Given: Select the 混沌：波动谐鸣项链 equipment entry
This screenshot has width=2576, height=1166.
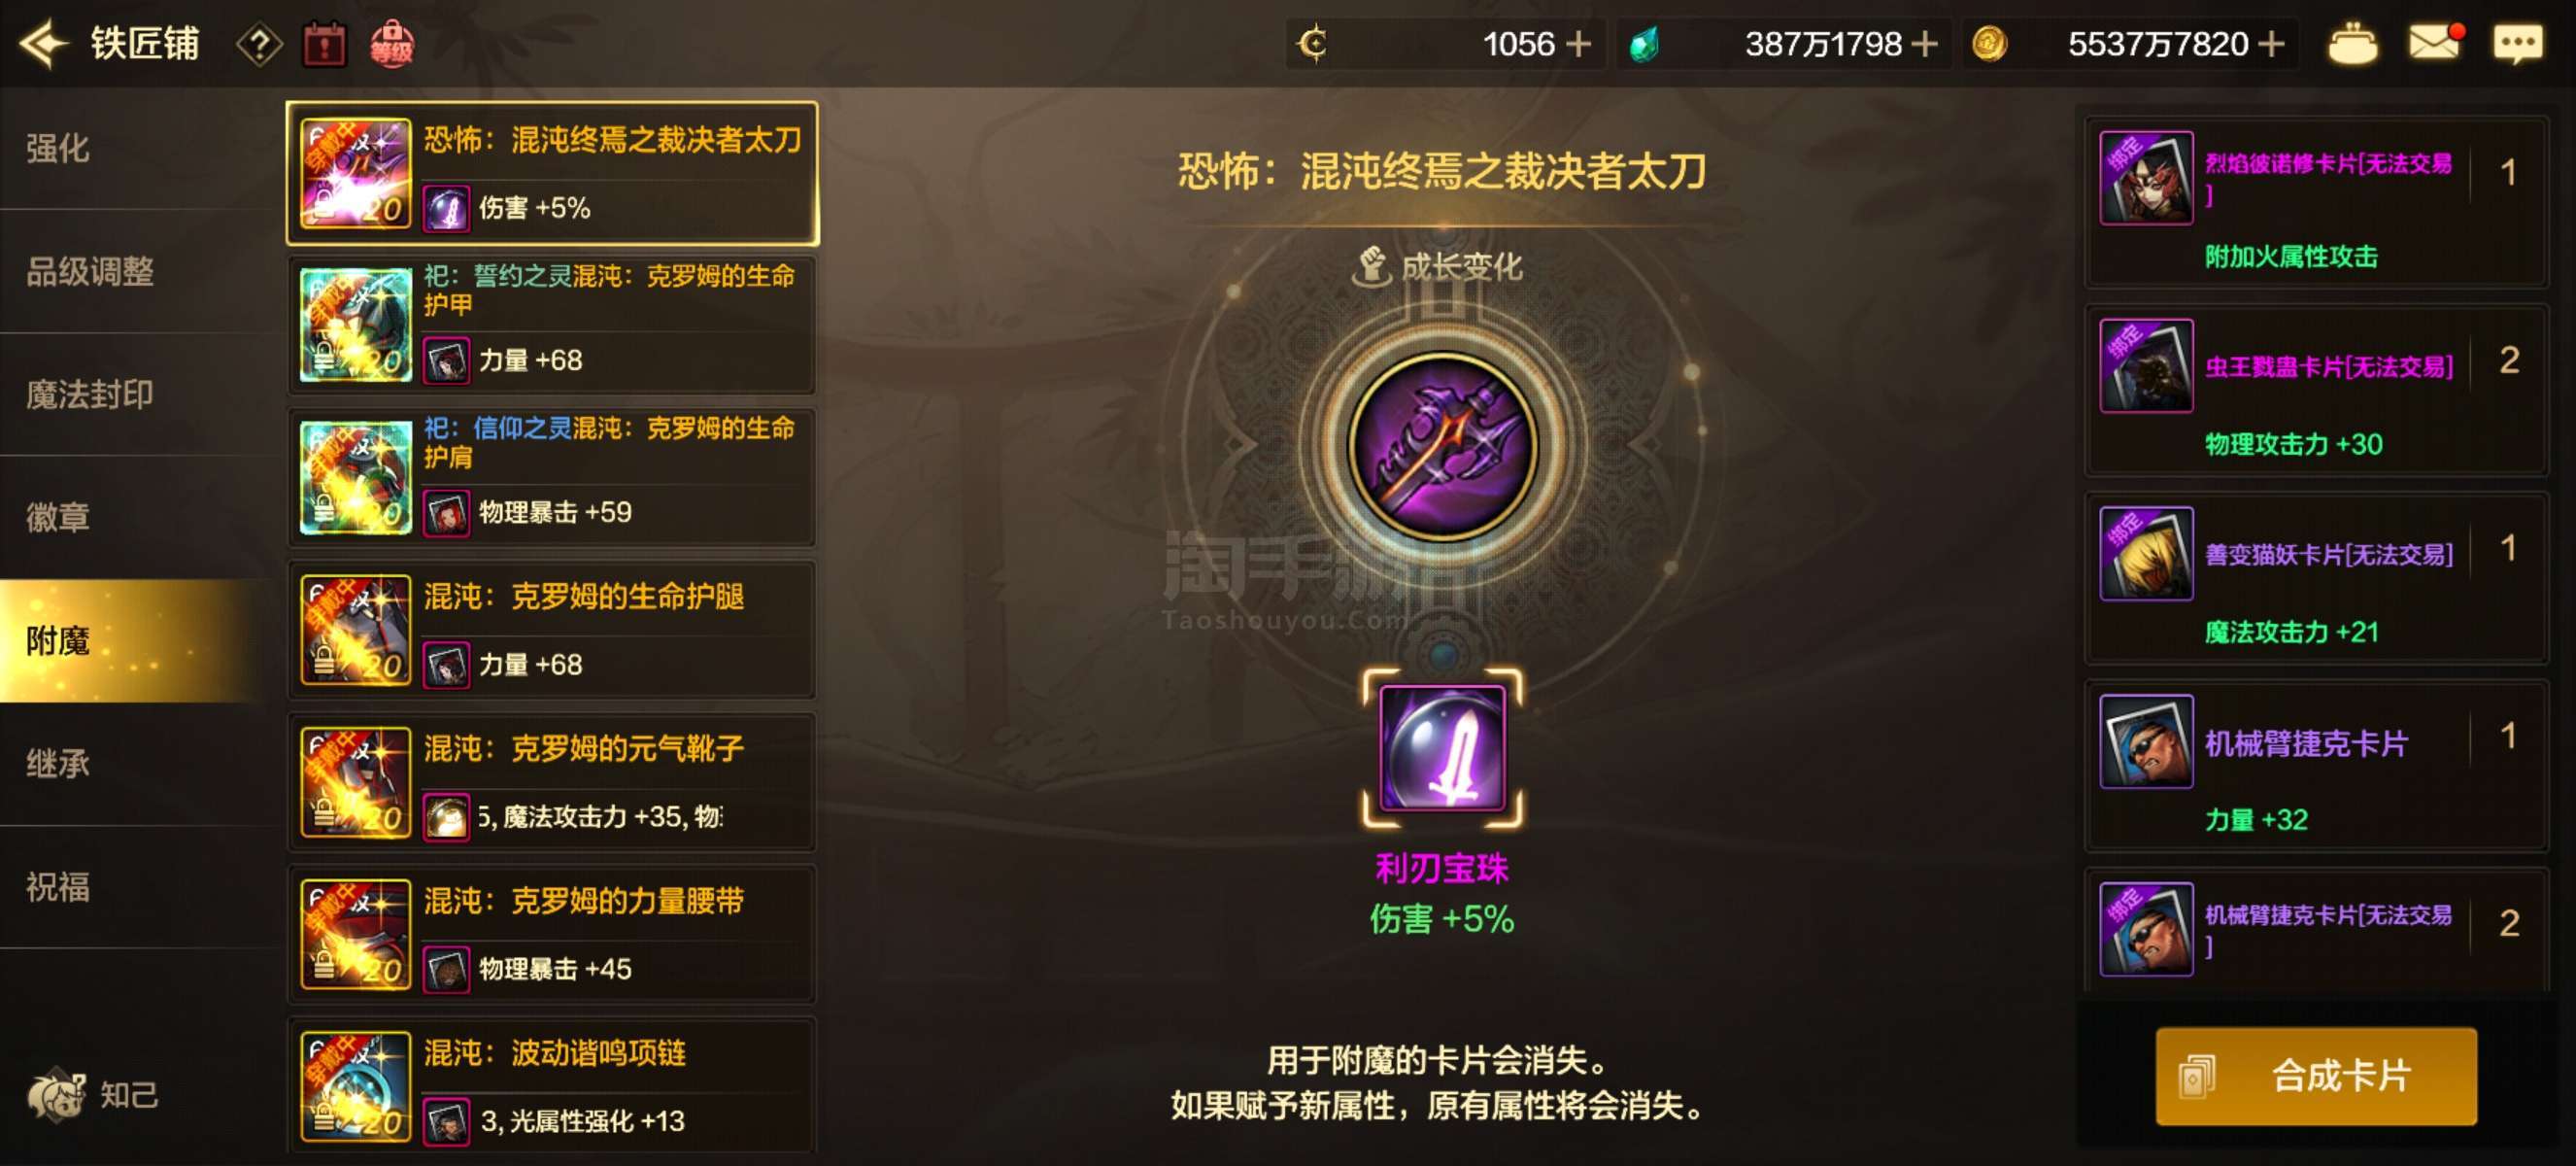Looking at the screenshot, I should click(552, 1086).
